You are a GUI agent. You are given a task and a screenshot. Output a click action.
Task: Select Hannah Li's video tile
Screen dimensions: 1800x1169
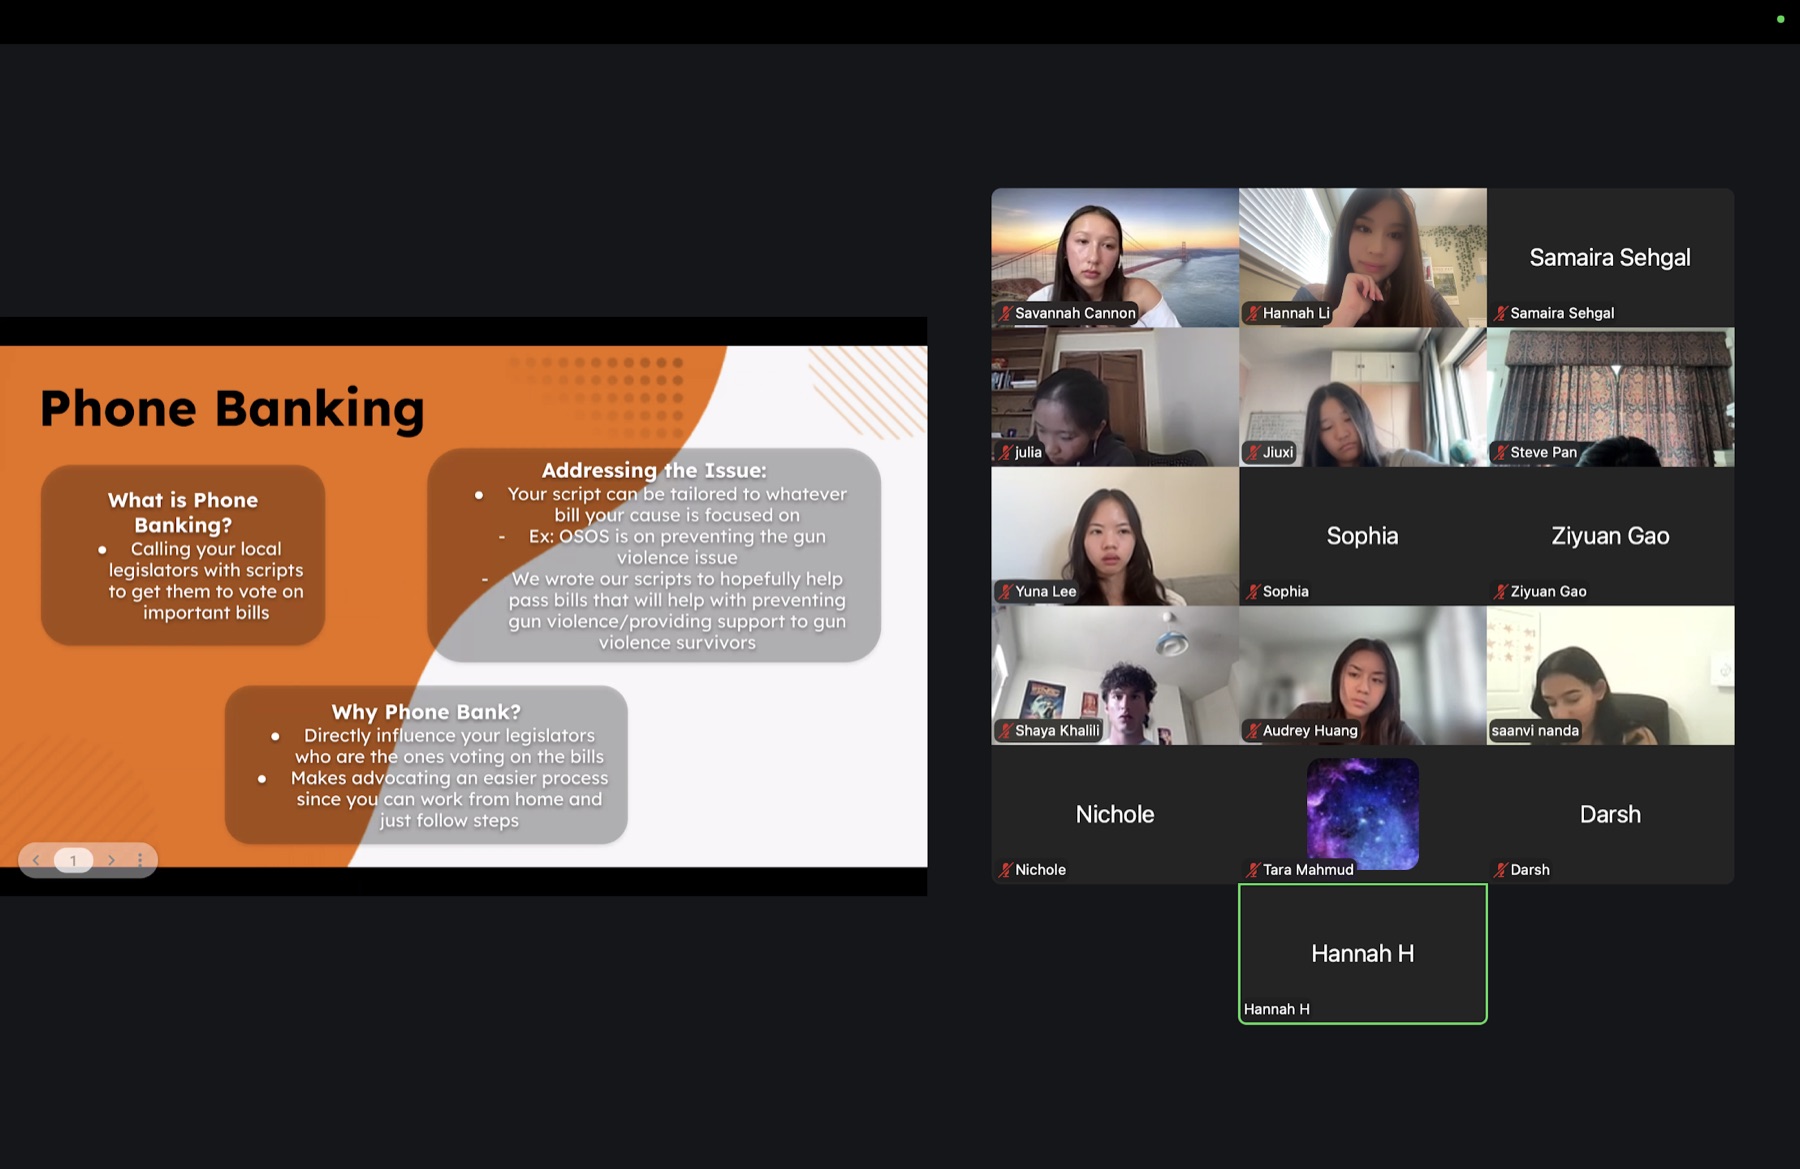[1363, 257]
